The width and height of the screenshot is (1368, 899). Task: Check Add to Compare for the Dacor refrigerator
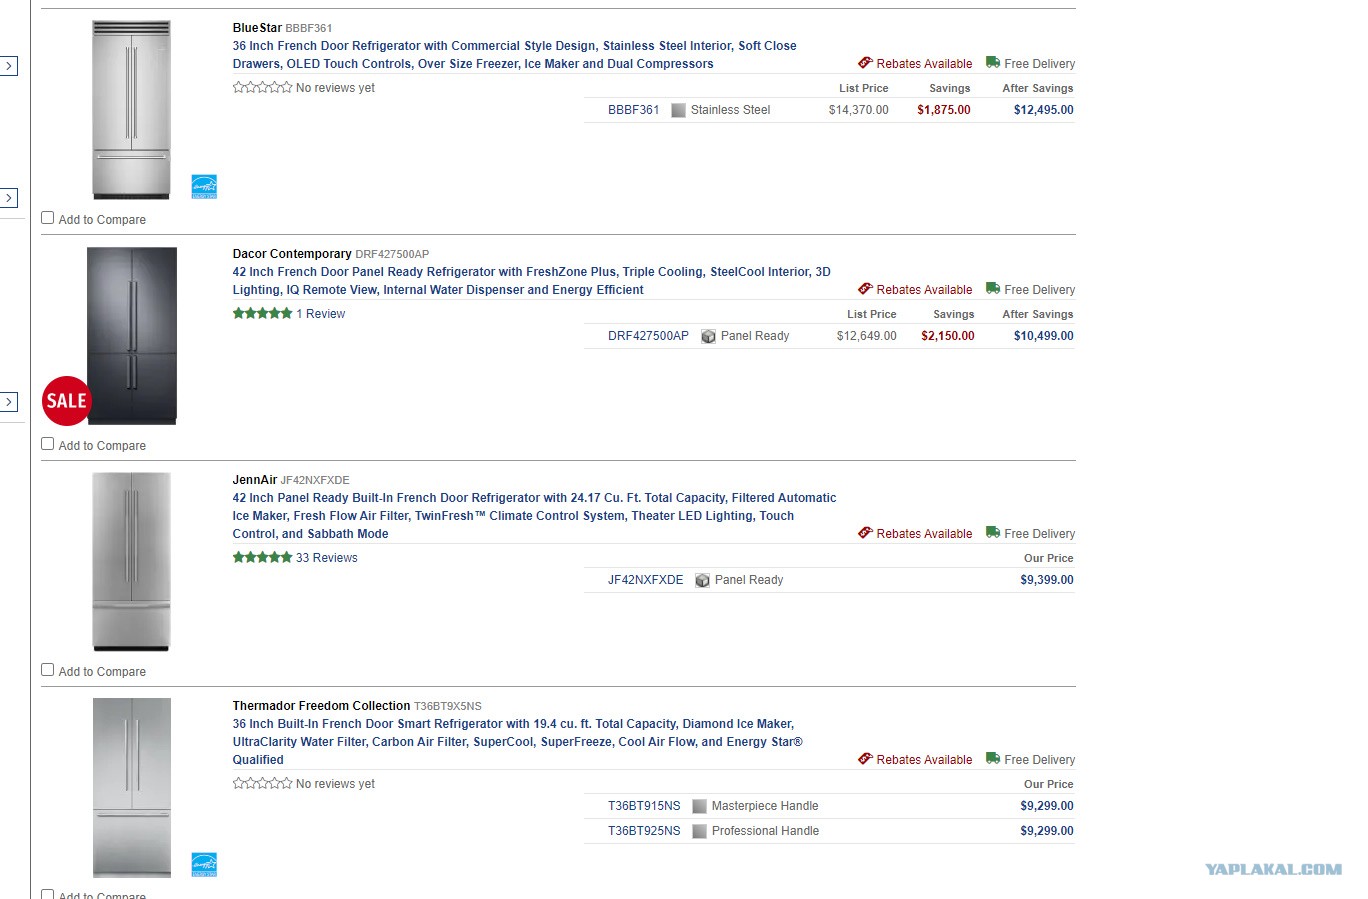48,444
